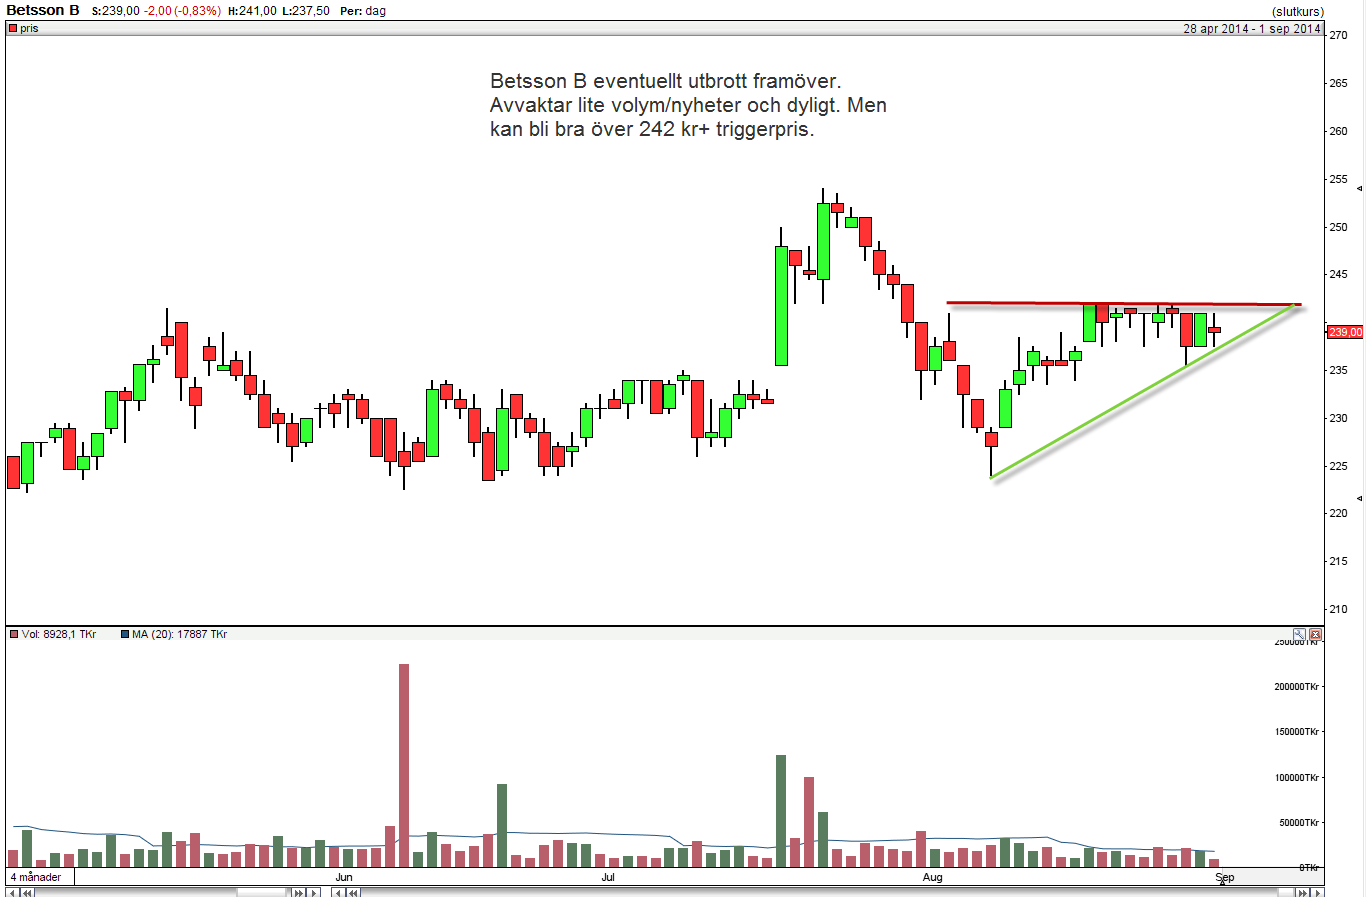Image resolution: width=1366 pixels, height=897 pixels.
Task: Click the small arrow marker near 220 on price axis
Action: click(1359, 497)
